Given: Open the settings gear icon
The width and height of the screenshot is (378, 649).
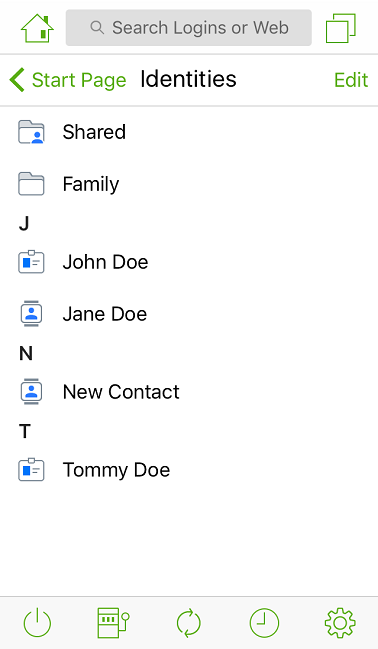Looking at the screenshot, I should (340, 623).
